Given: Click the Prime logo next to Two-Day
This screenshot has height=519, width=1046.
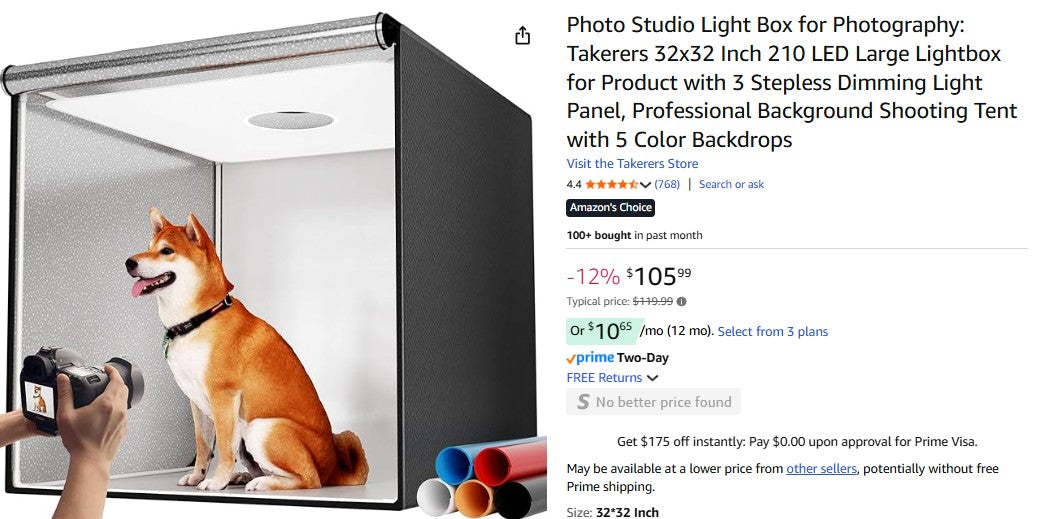Looking at the screenshot, I should point(590,358).
